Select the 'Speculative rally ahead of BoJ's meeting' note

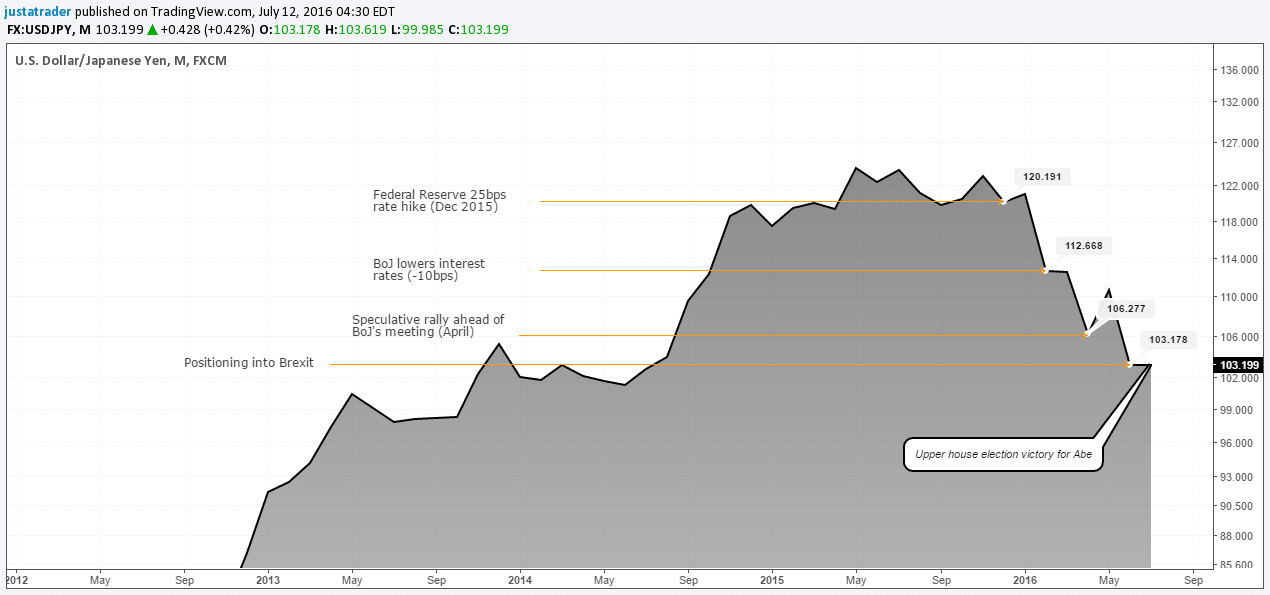[428, 325]
